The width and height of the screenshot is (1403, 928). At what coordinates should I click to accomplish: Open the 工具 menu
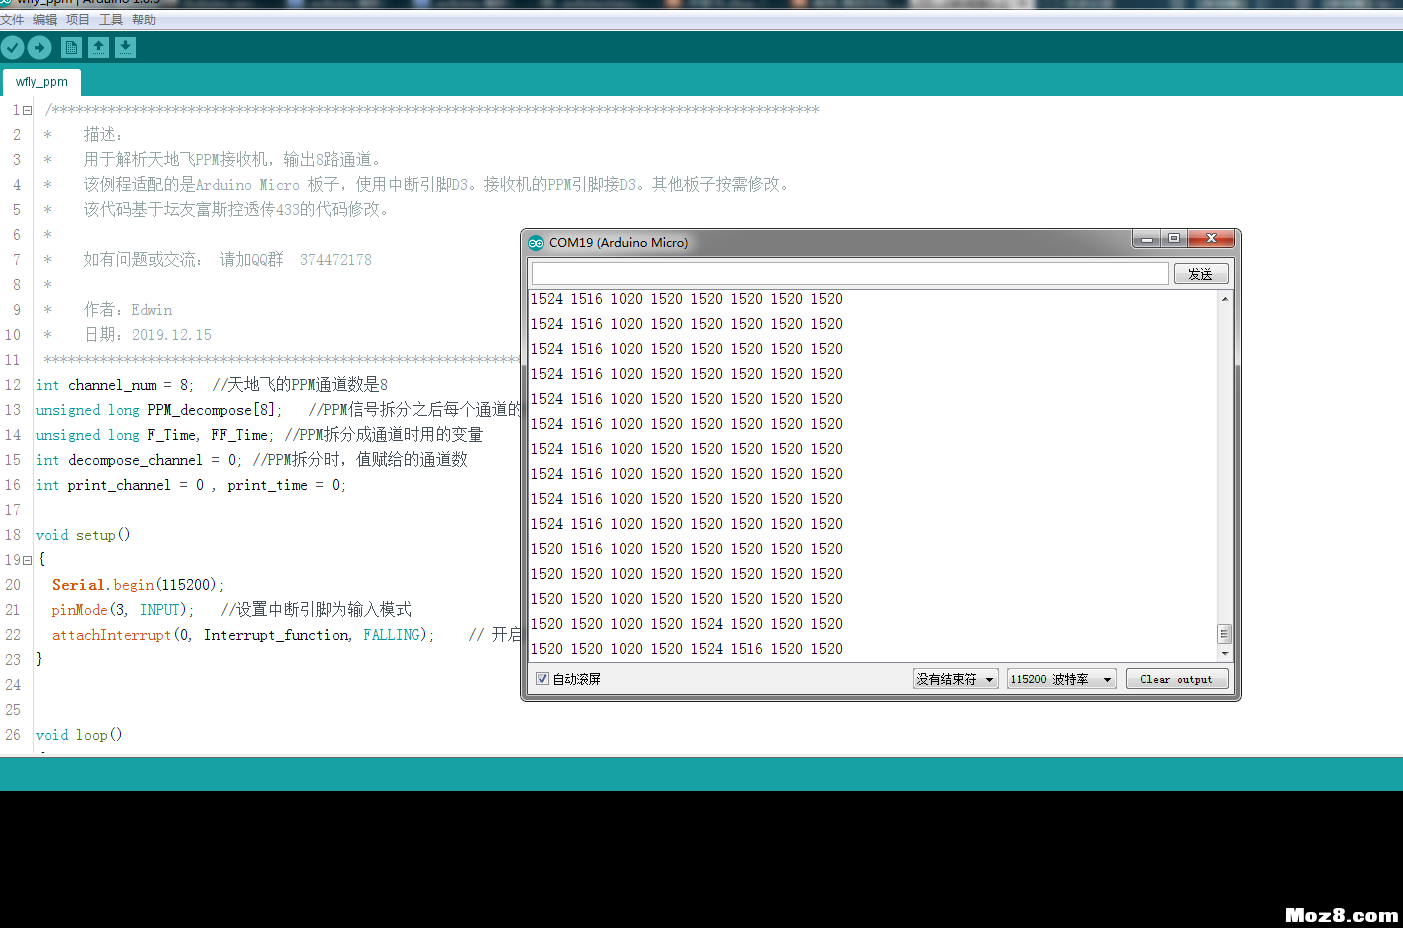pos(111,20)
